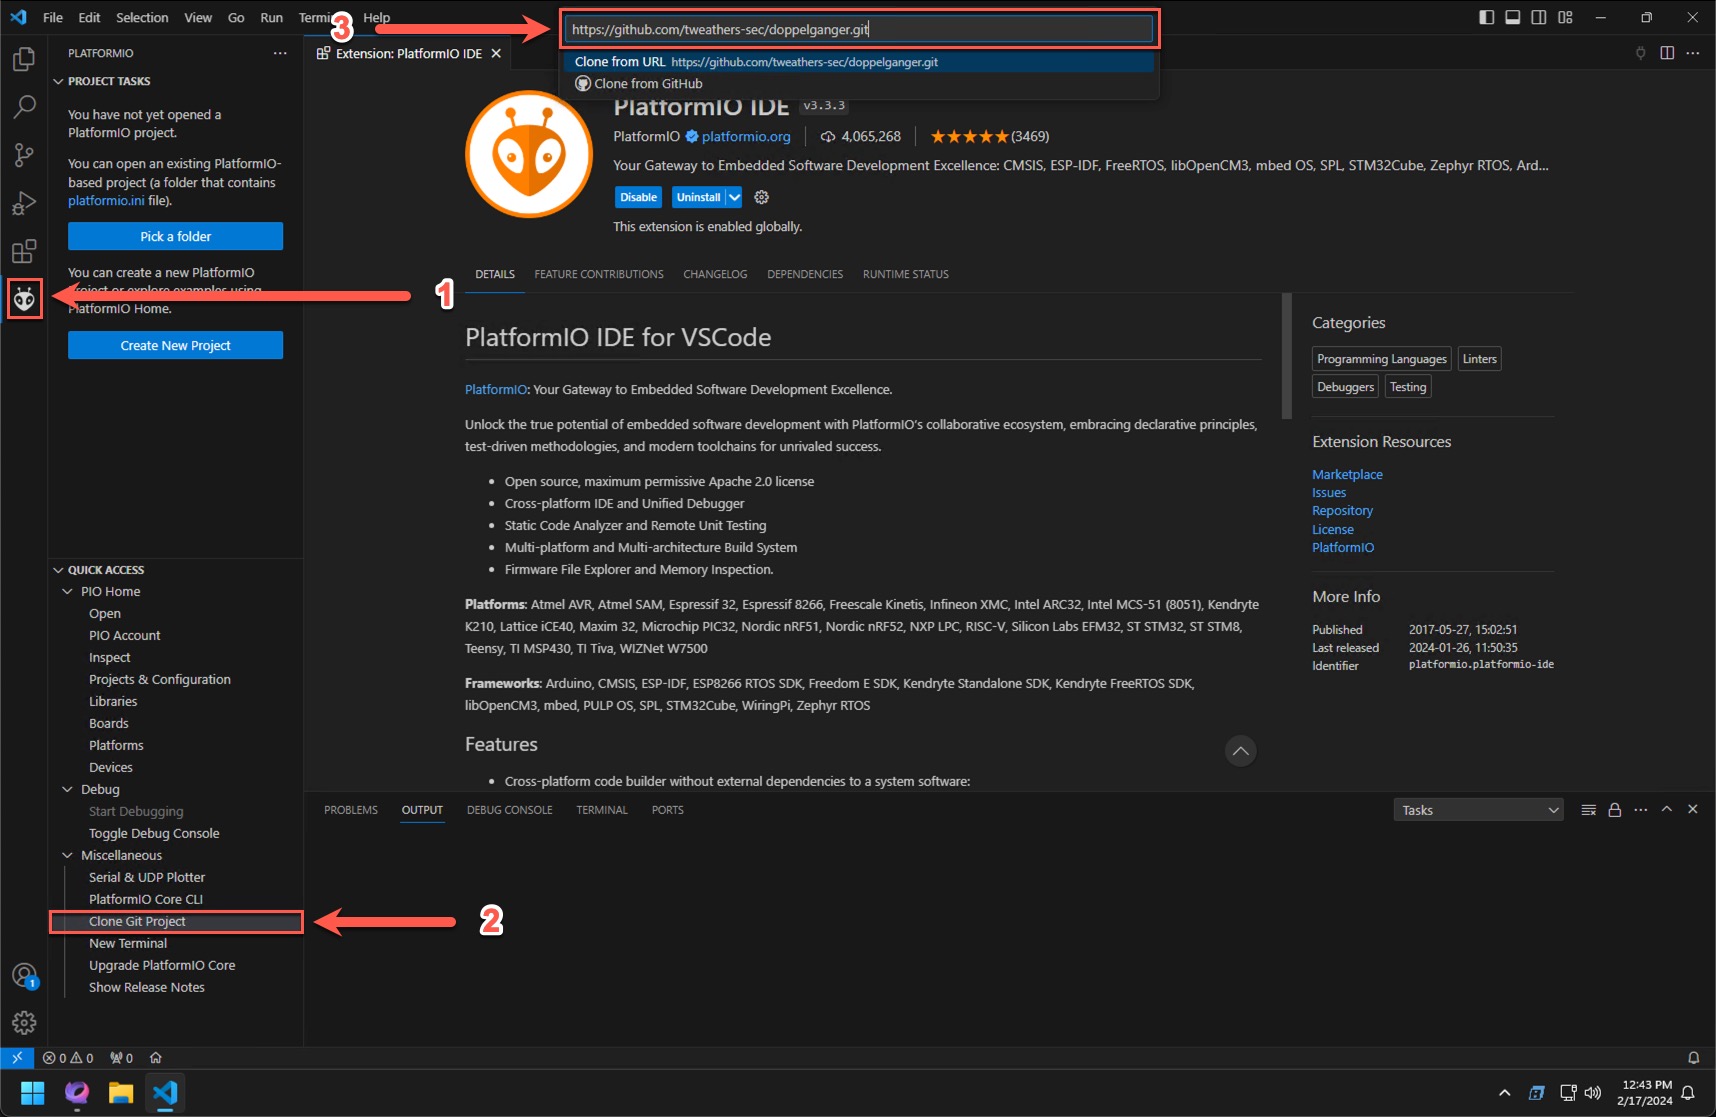Switch to the TERMINAL panel tab
1716x1117 pixels.
click(x=602, y=810)
